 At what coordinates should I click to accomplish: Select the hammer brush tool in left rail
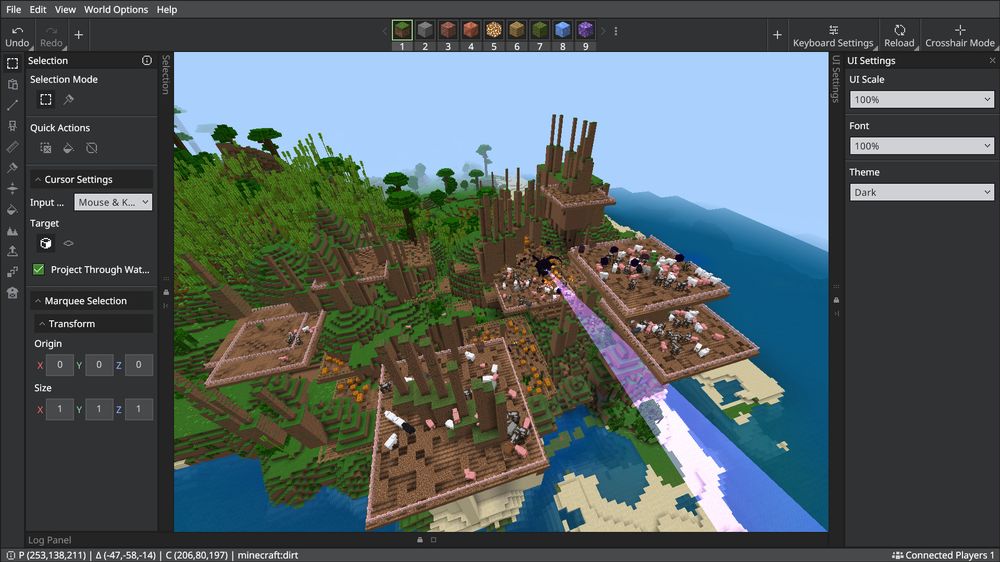(12, 168)
